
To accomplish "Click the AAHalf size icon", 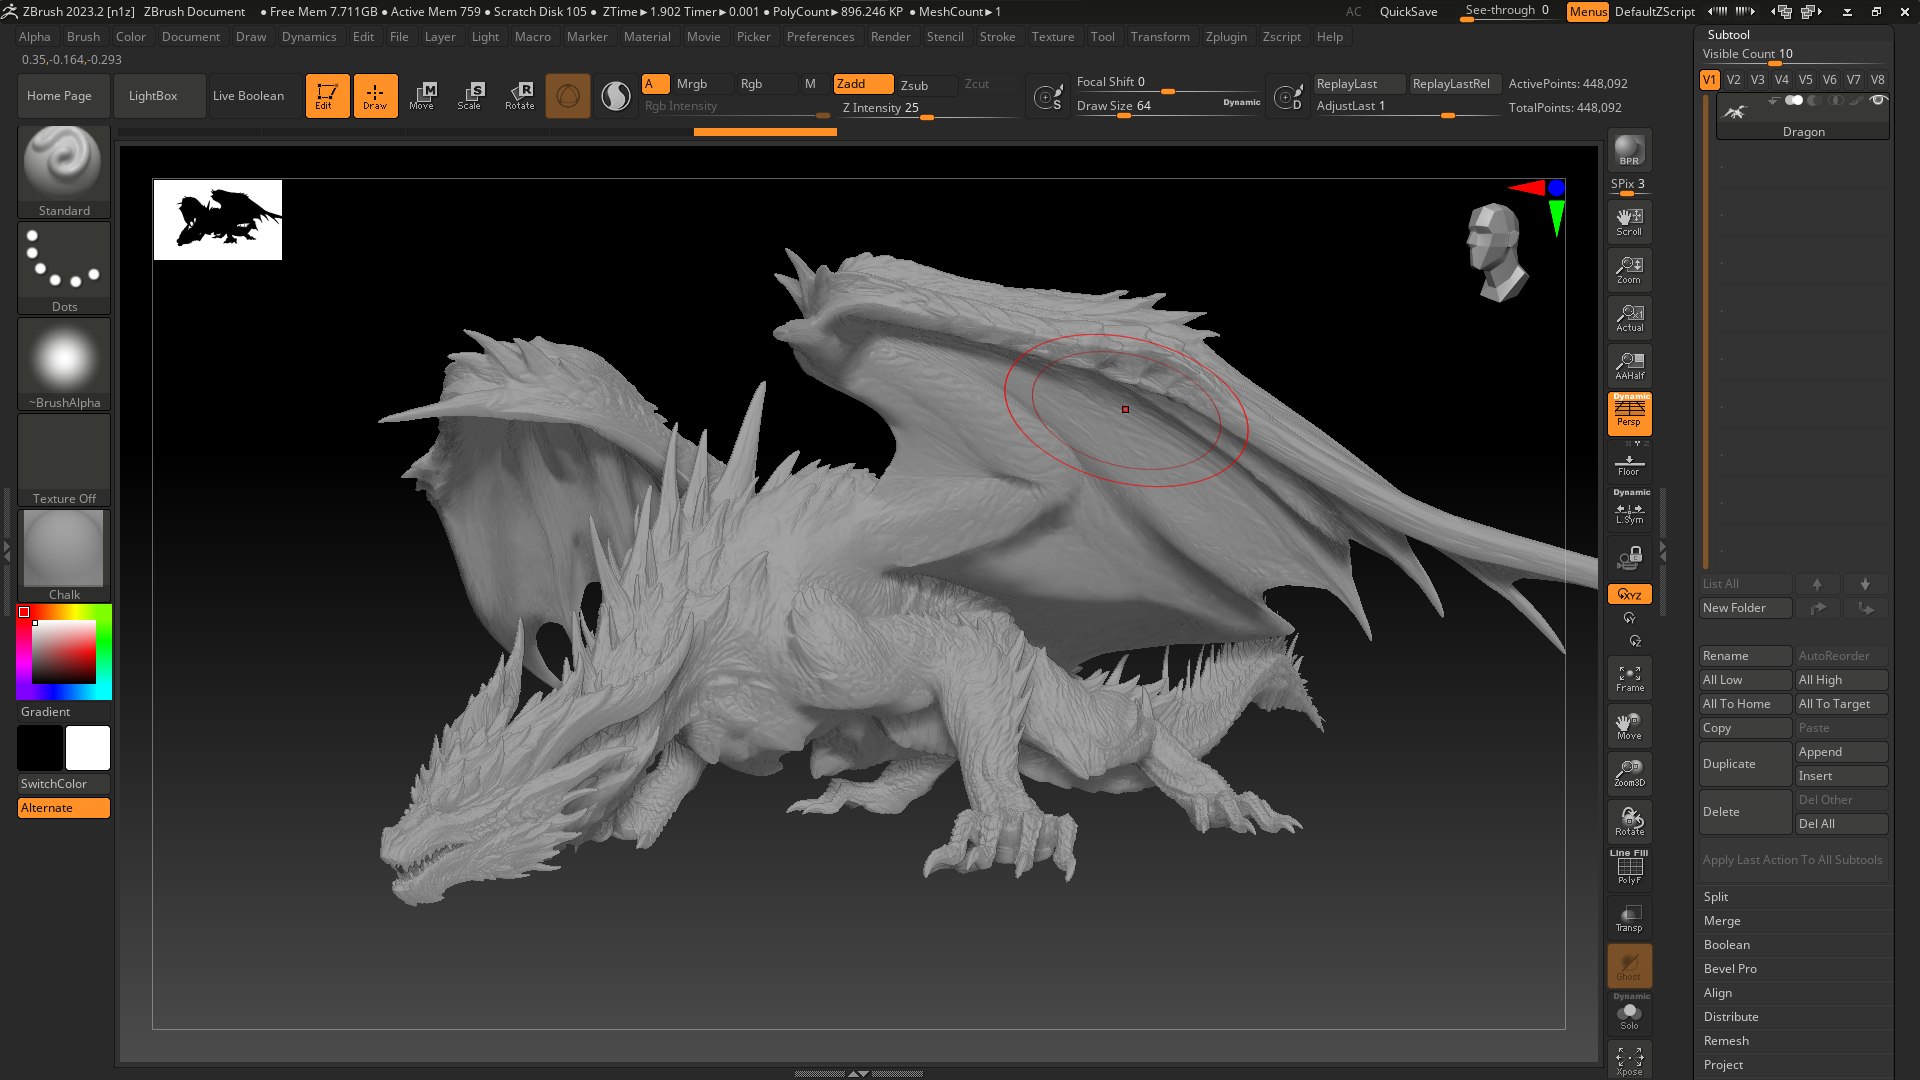I will click(1629, 366).
